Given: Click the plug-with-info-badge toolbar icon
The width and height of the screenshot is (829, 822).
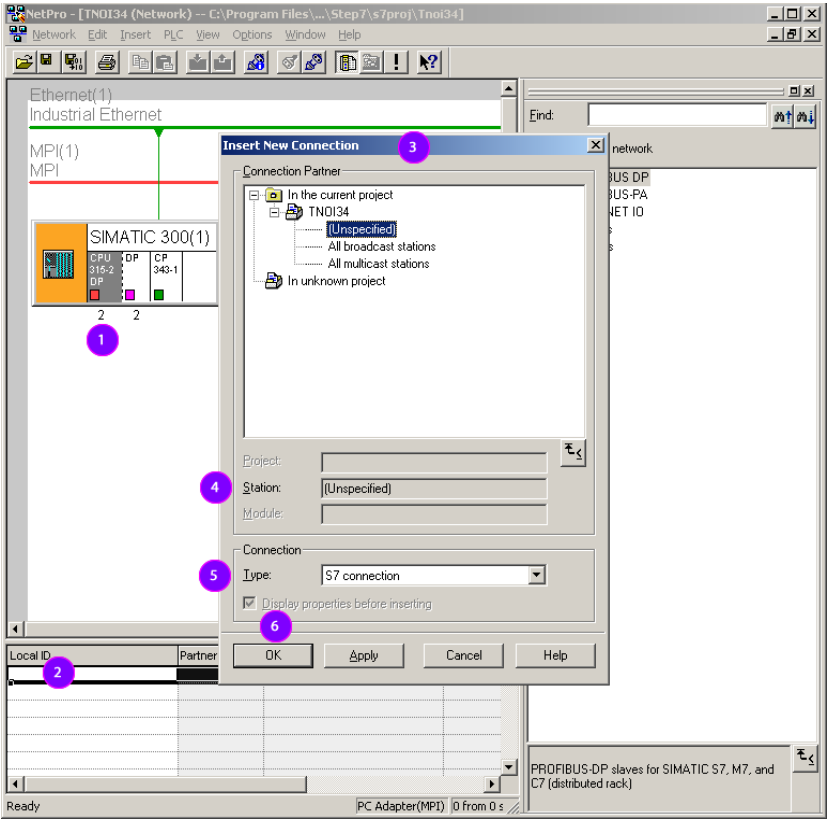Looking at the screenshot, I should (256, 62).
